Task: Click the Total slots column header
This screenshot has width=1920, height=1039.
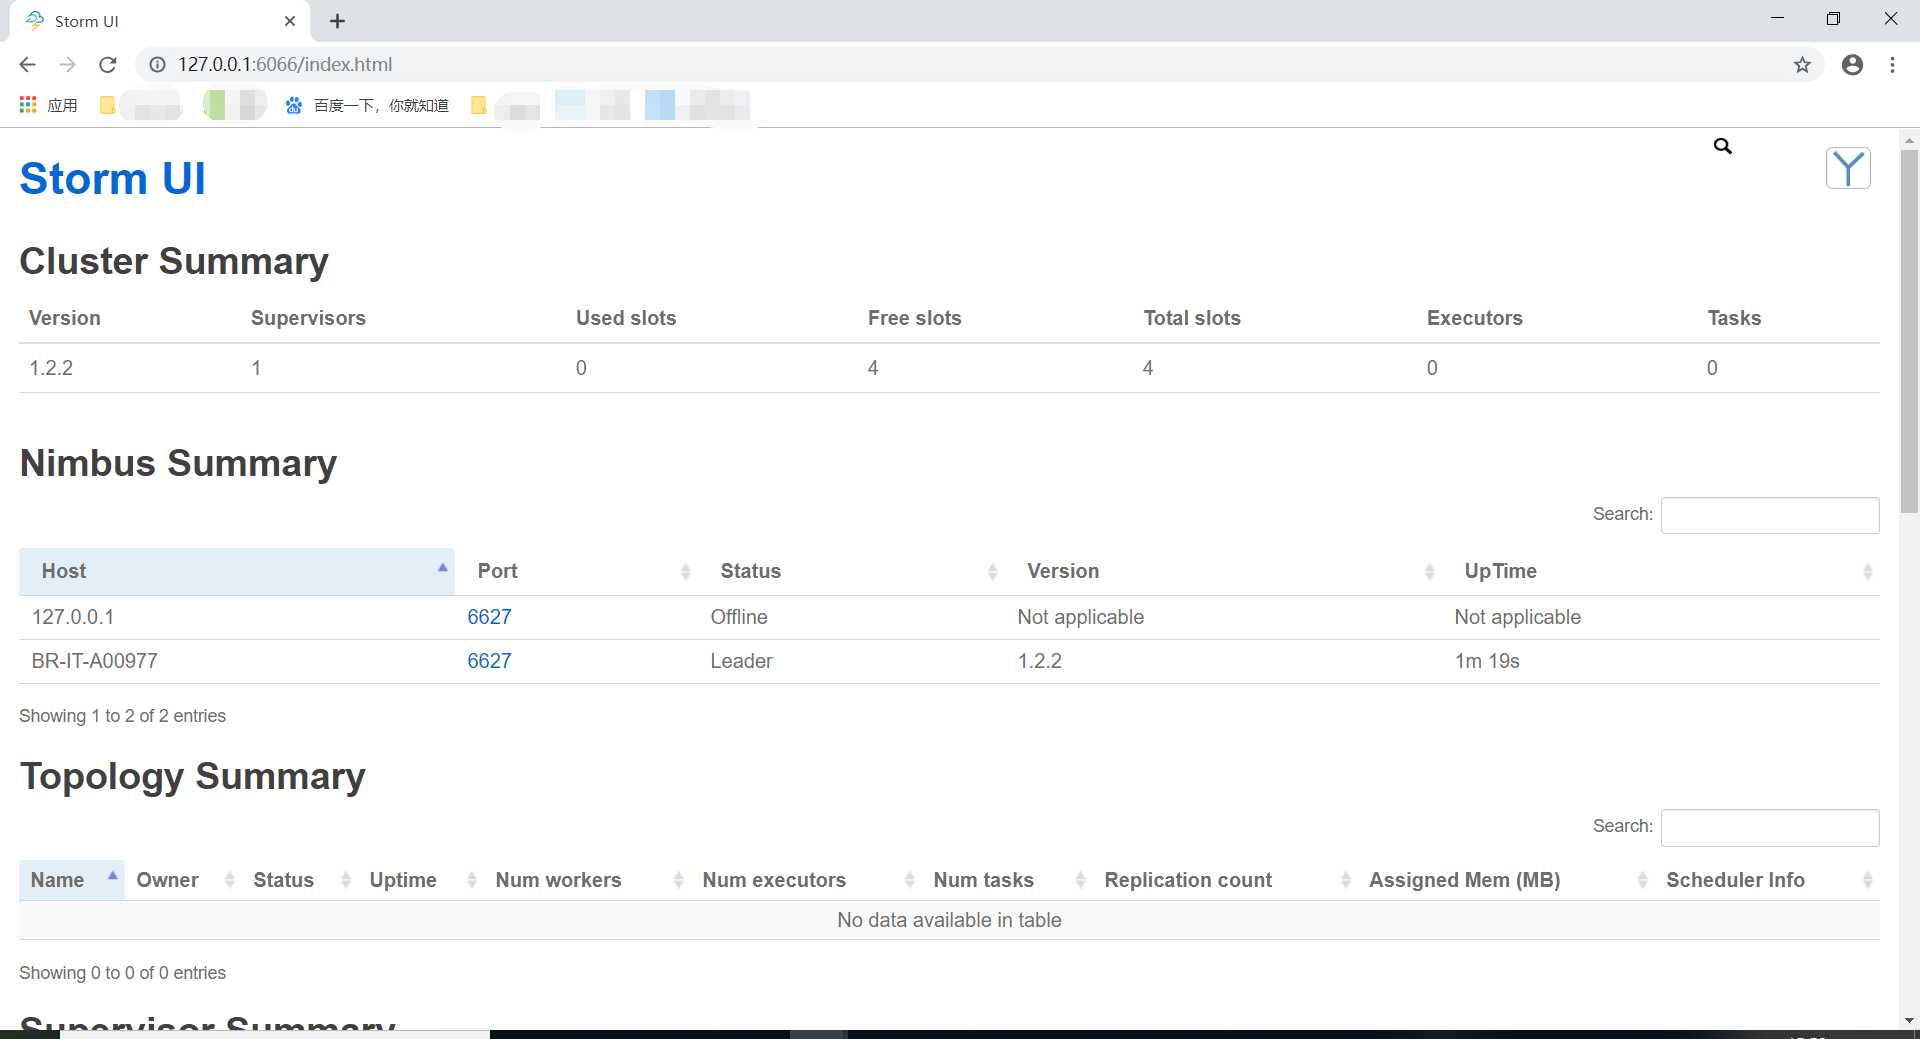Action: (1192, 318)
